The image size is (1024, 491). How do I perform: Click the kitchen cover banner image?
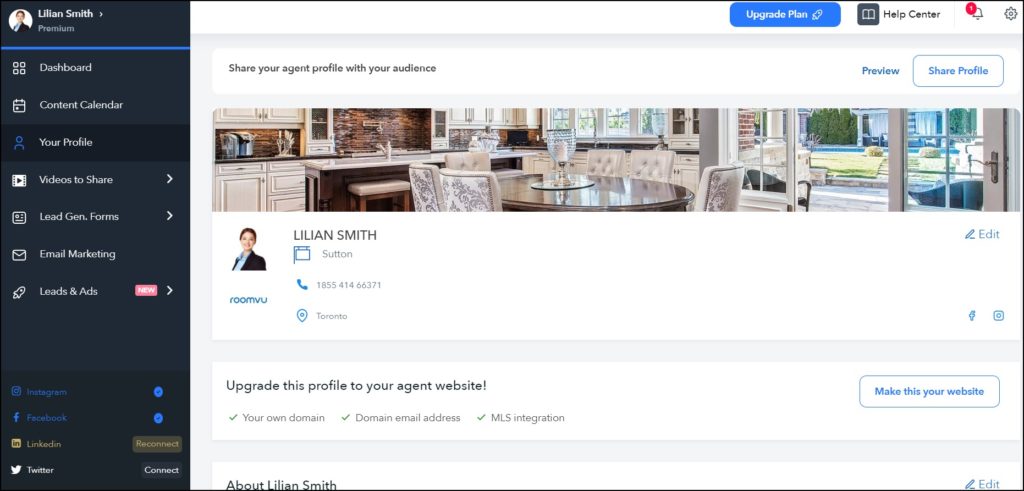pyautogui.click(x=616, y=160)
